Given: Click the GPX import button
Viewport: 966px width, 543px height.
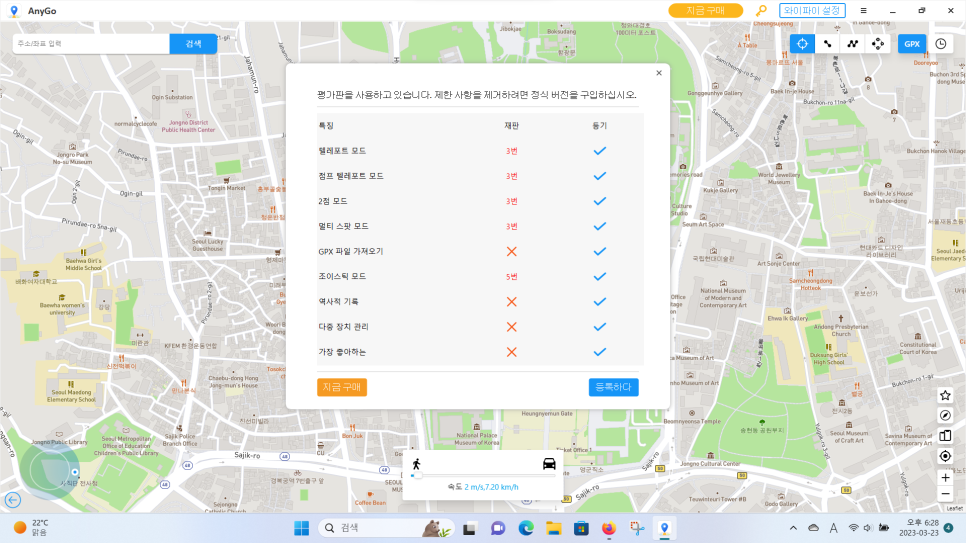Looking at the screenshot, I should point(912,44).
